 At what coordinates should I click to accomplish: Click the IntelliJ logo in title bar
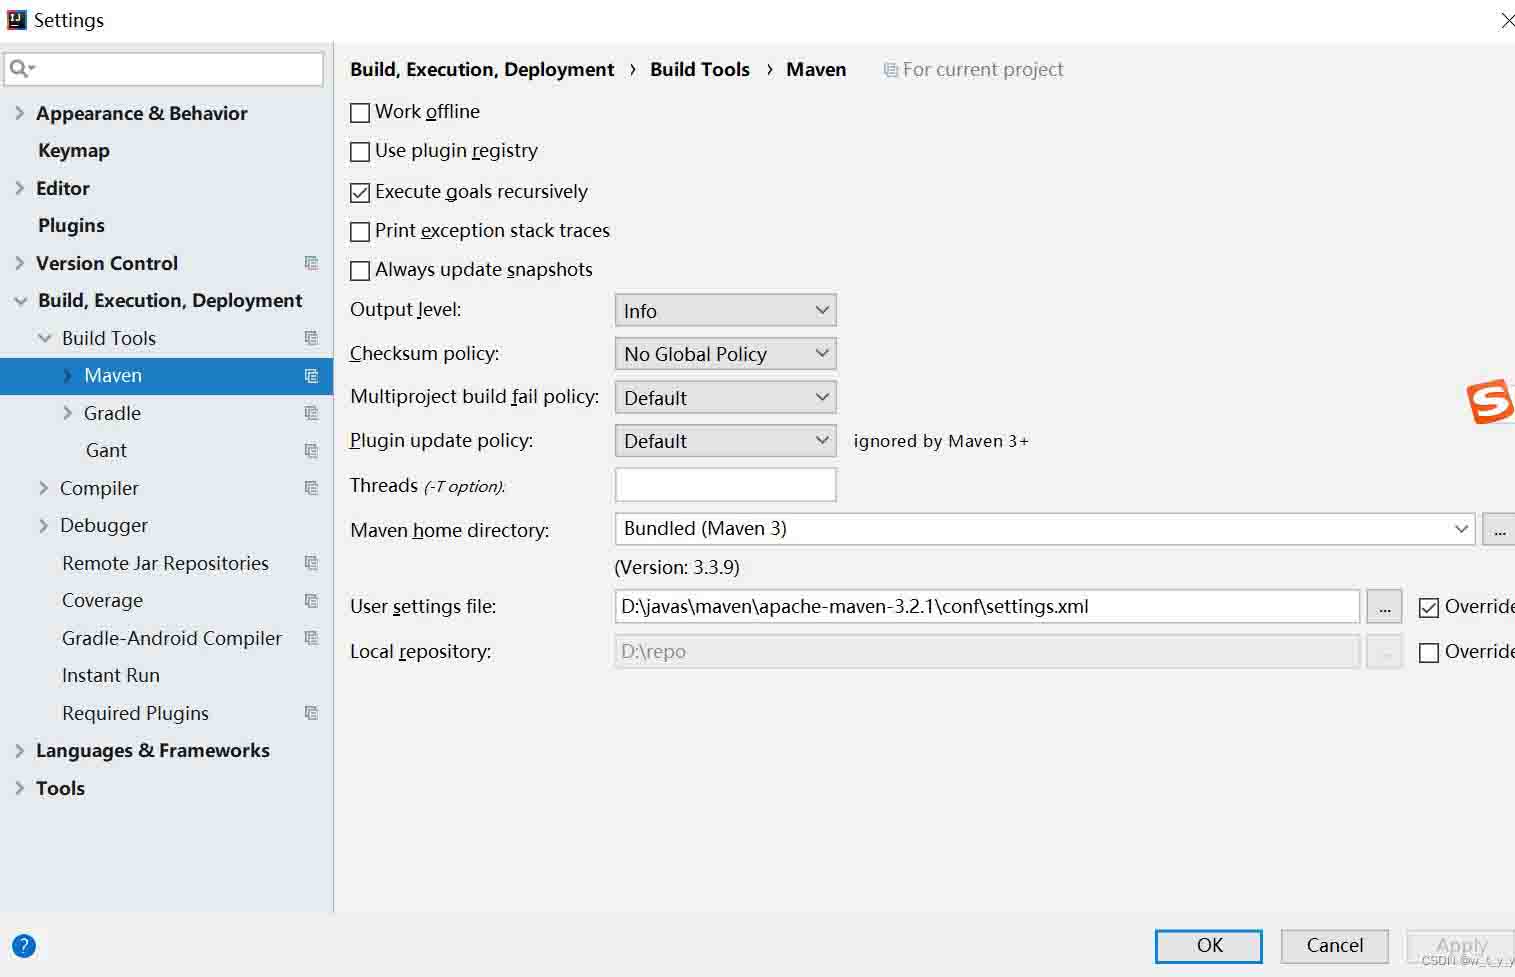coord(16,19)
